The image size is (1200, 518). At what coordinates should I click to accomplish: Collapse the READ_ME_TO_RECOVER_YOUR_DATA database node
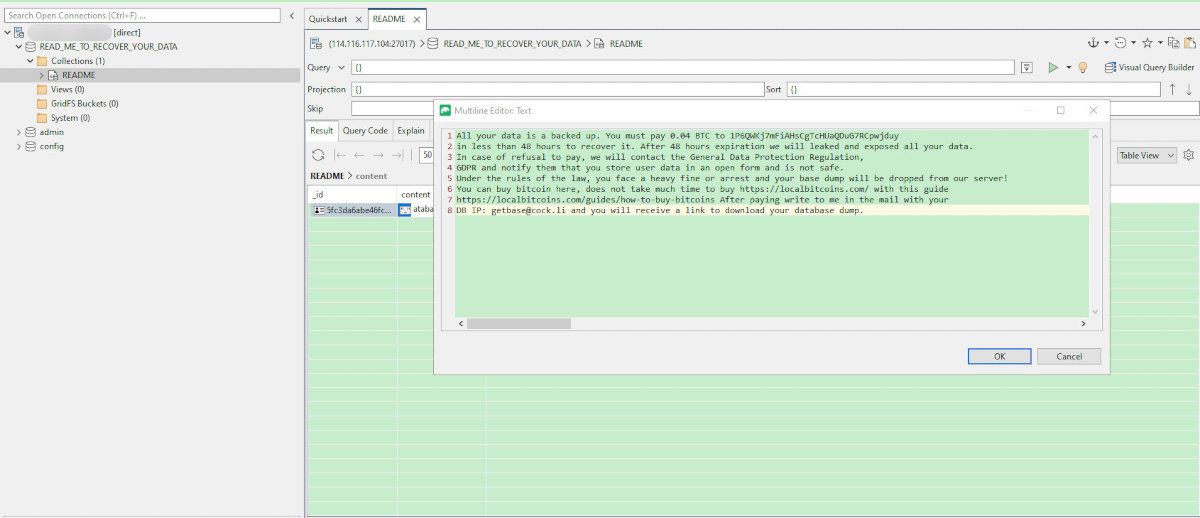[18, 46]
